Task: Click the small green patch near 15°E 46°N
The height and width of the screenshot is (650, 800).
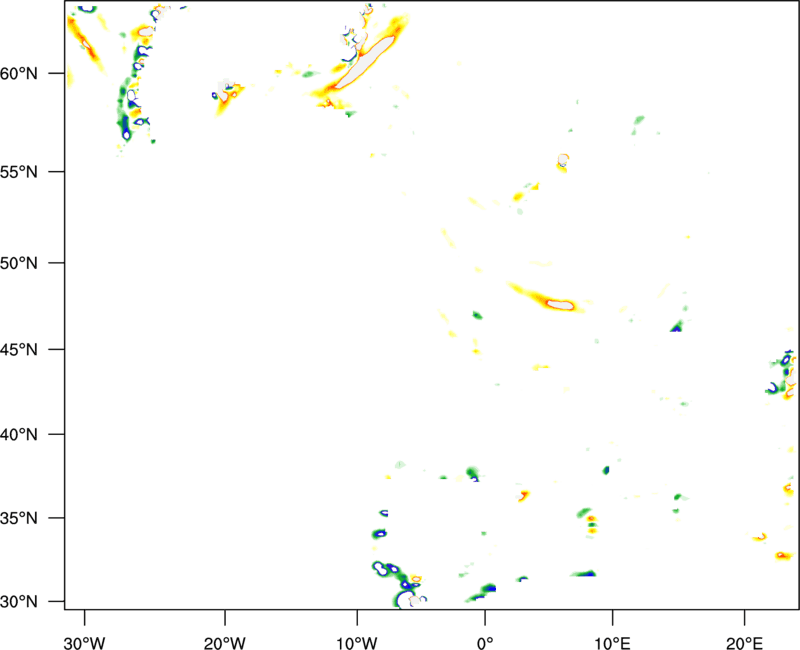Action: pos(677,325)
